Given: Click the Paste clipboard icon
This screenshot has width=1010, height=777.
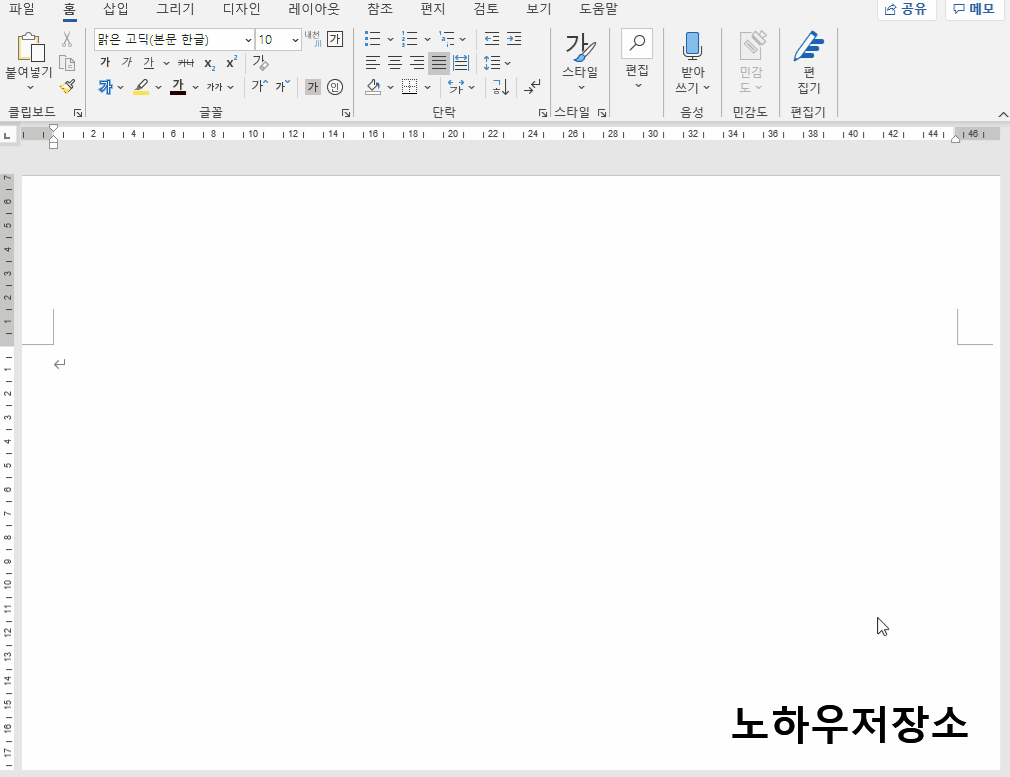Looking at the screenshot, I should (30, 46).
